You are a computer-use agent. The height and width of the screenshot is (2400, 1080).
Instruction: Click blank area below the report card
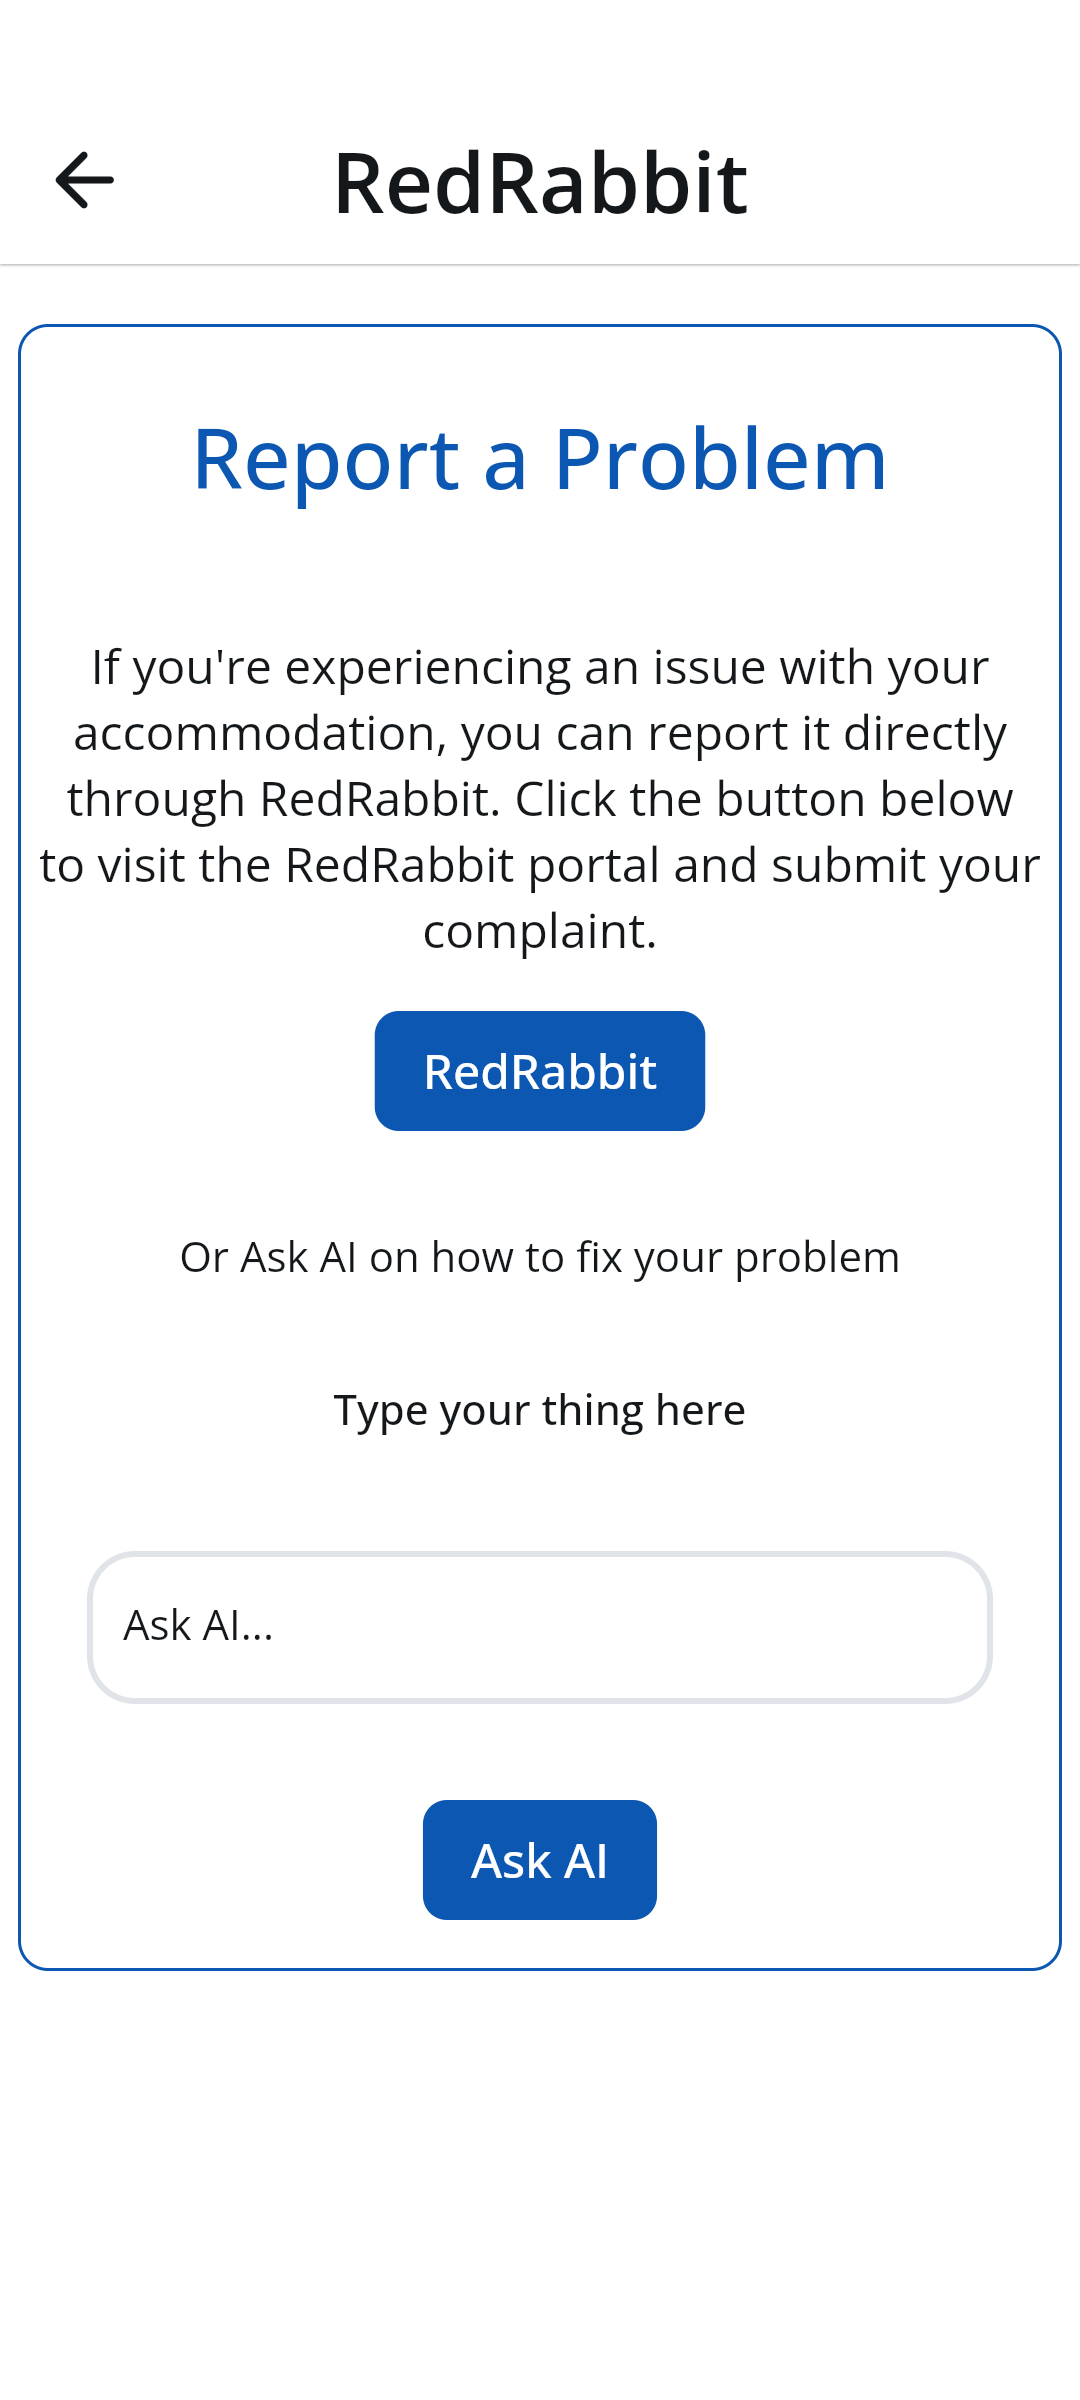tap(540, 2180)
